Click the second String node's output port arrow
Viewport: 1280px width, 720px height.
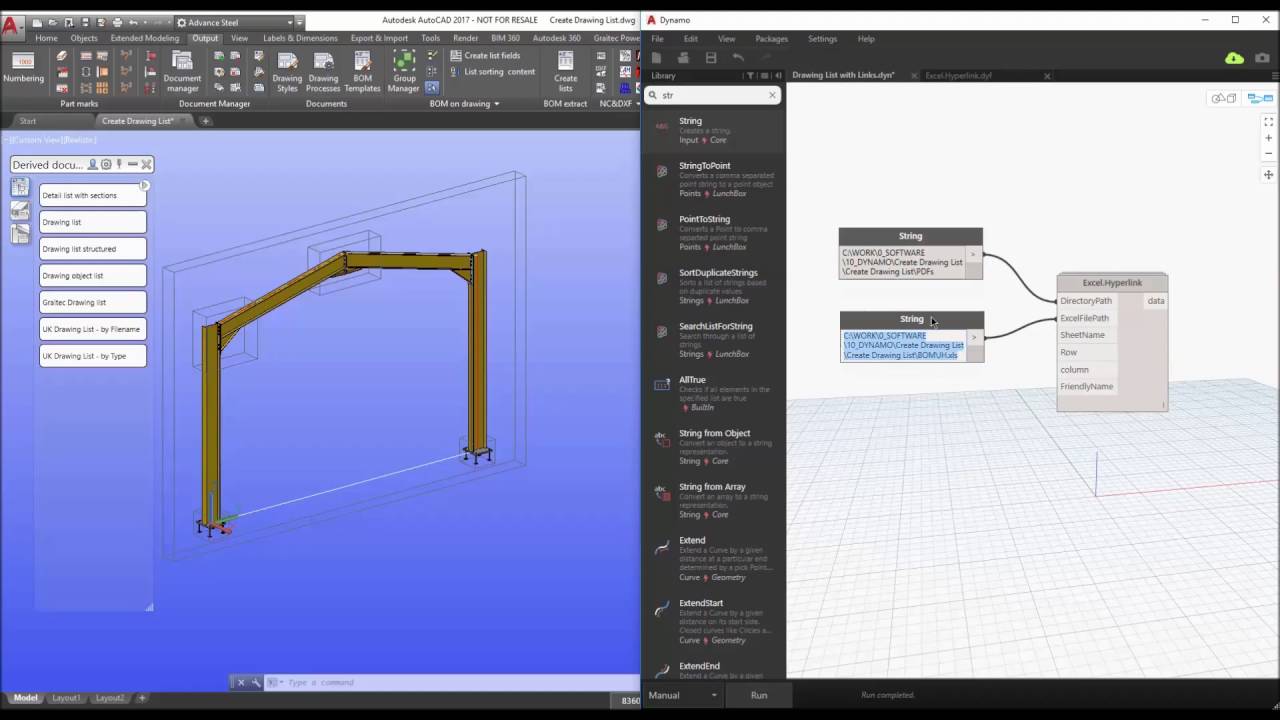coord(974,337)
